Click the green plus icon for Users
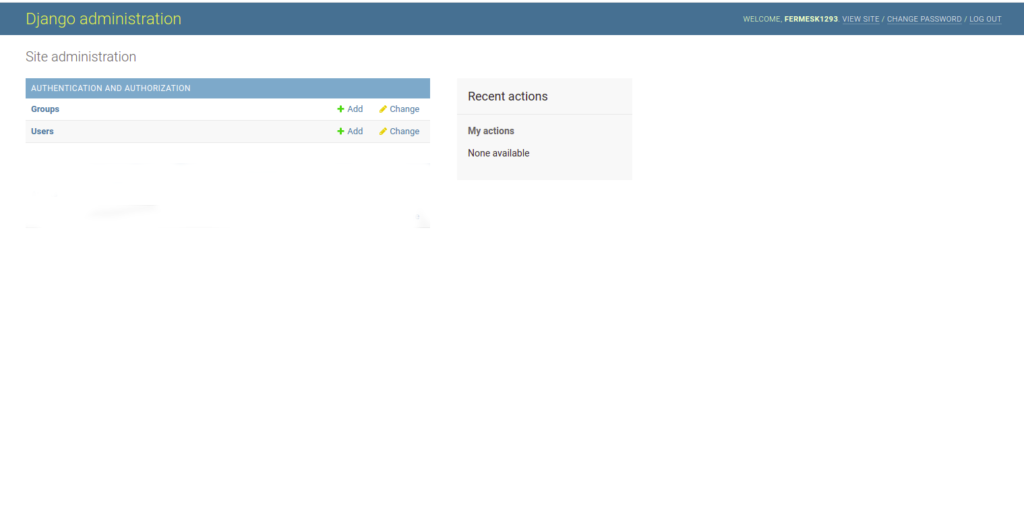This screenshot has width=1024, height=520. [340, 131]
